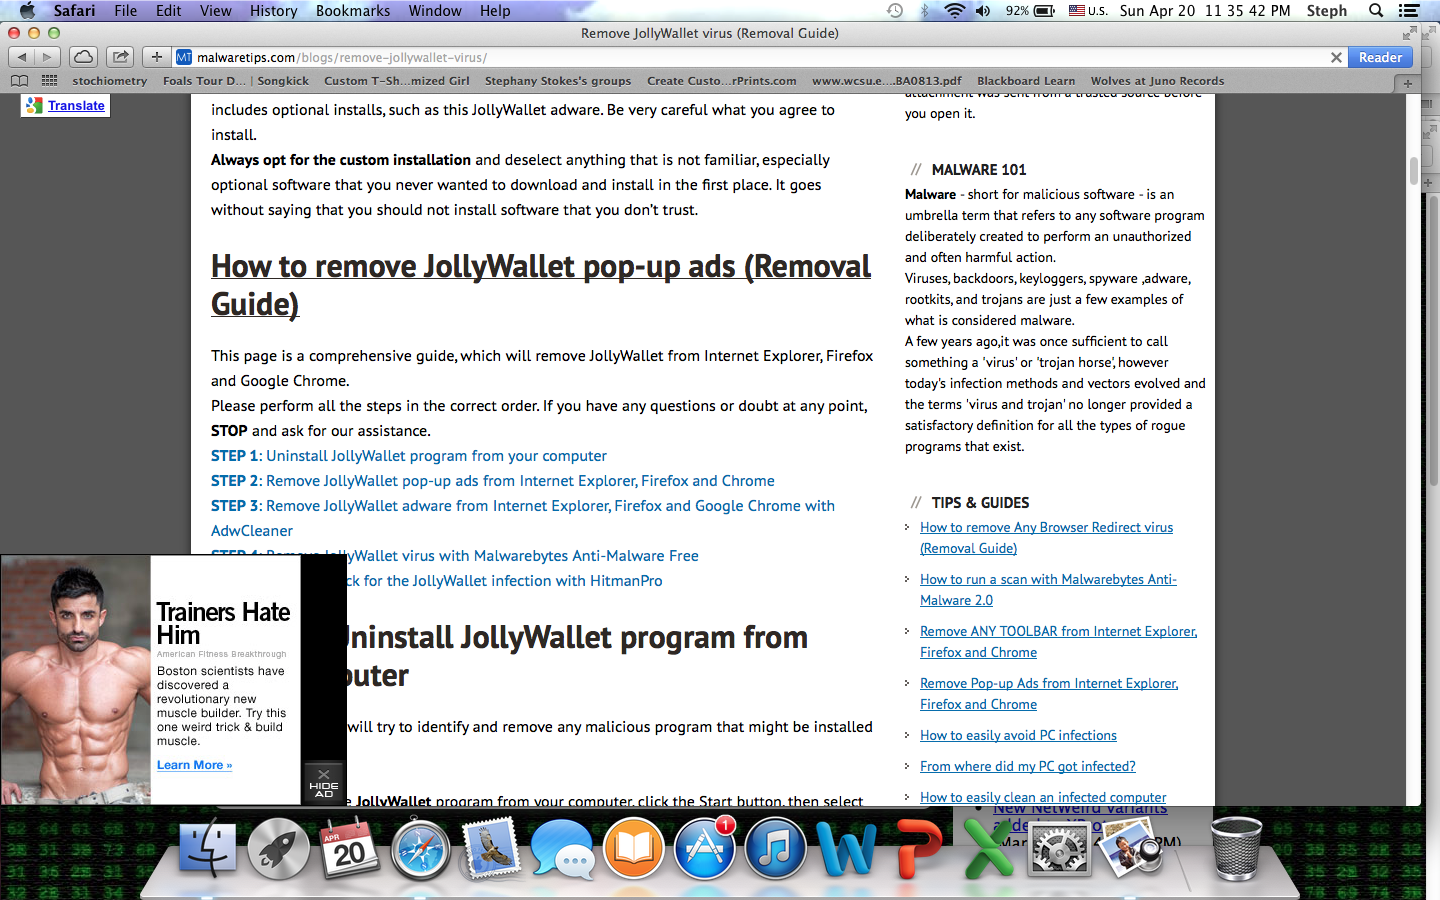Open the Apple menu
This screenshot has width=1440, height=900.
(27, 11)
